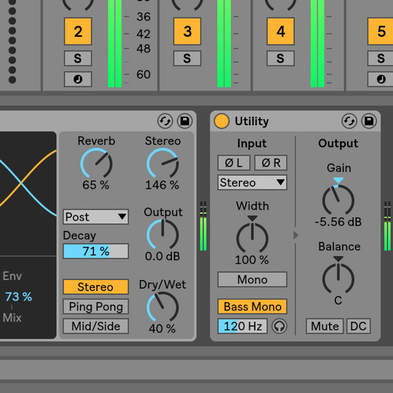Select Ping Pong delay mode
The height and width of the screenshot is (393, 393).
96,307
